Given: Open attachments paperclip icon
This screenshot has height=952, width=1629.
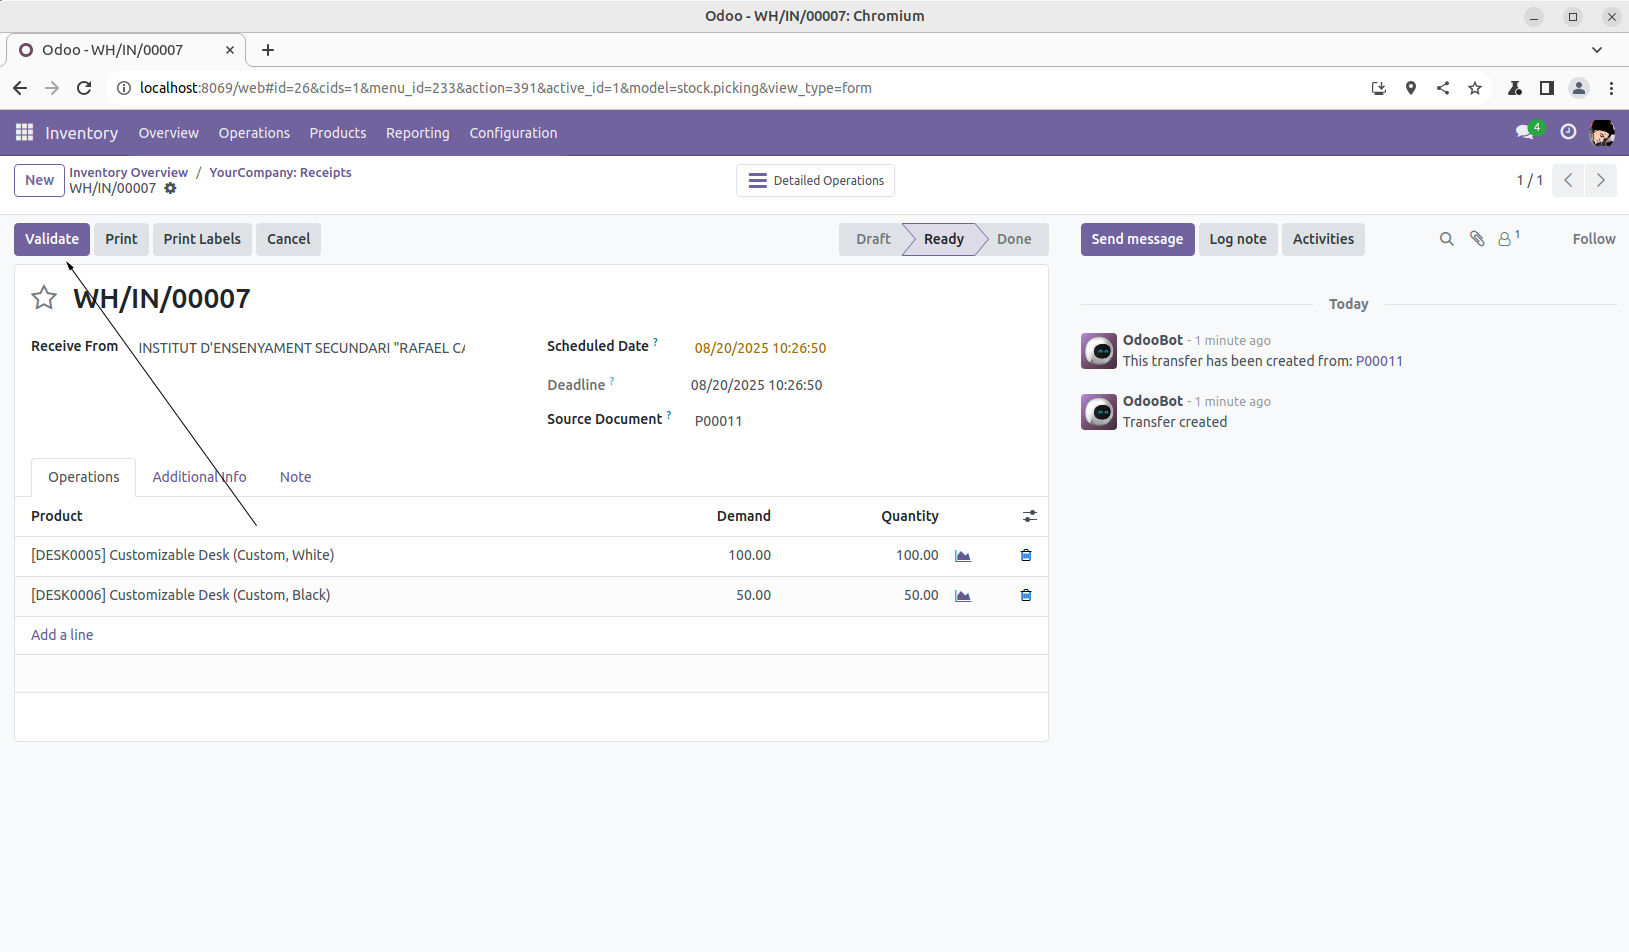Looking at the screenshot, I should (1477, 239).
